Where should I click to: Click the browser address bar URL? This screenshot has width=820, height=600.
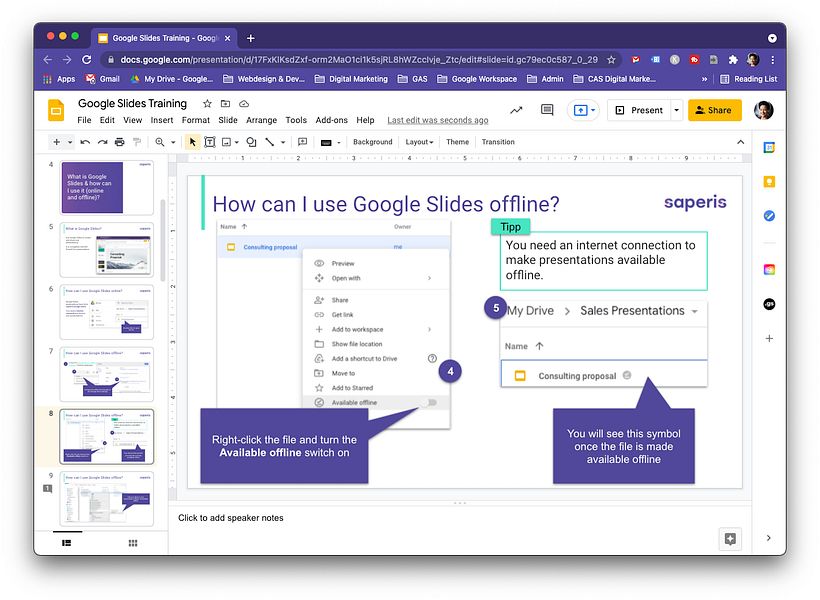tap(359, 60)
